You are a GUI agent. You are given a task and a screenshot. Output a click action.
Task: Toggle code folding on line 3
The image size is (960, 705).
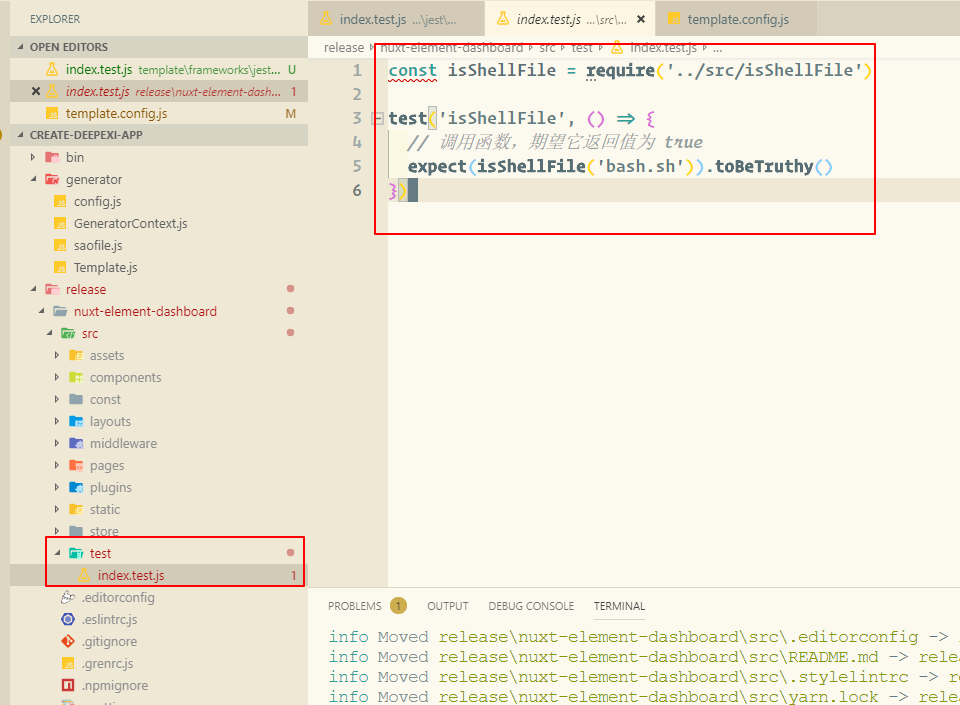click(377, 119)
